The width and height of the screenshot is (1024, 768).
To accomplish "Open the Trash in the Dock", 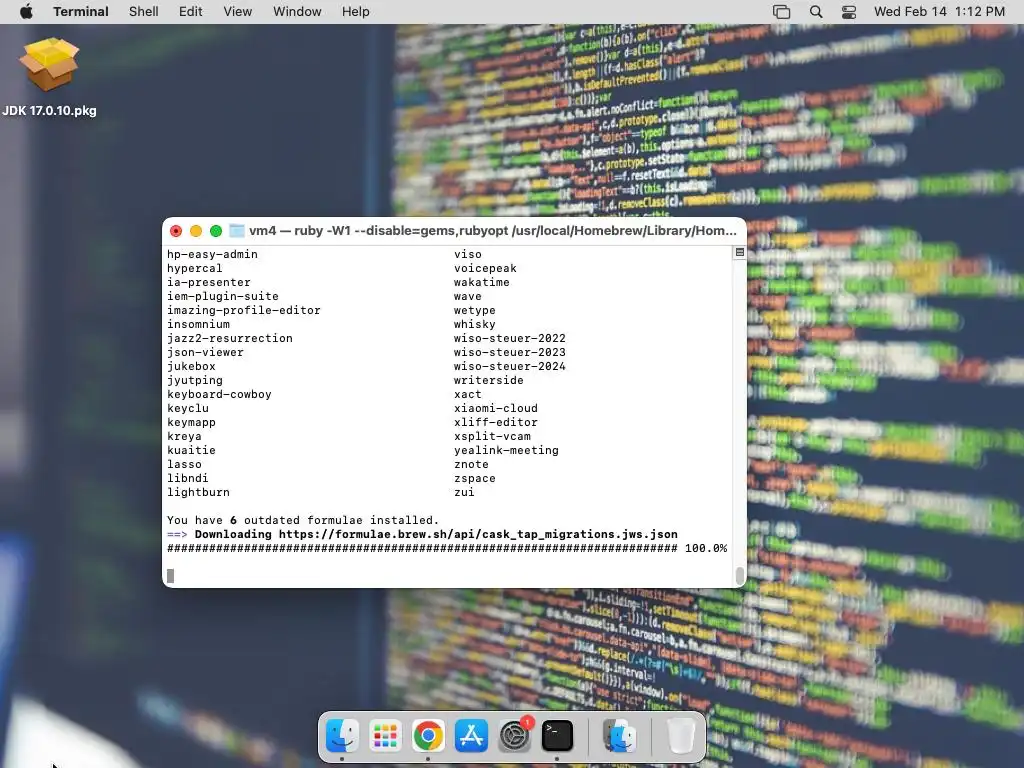I will point(681,736).
